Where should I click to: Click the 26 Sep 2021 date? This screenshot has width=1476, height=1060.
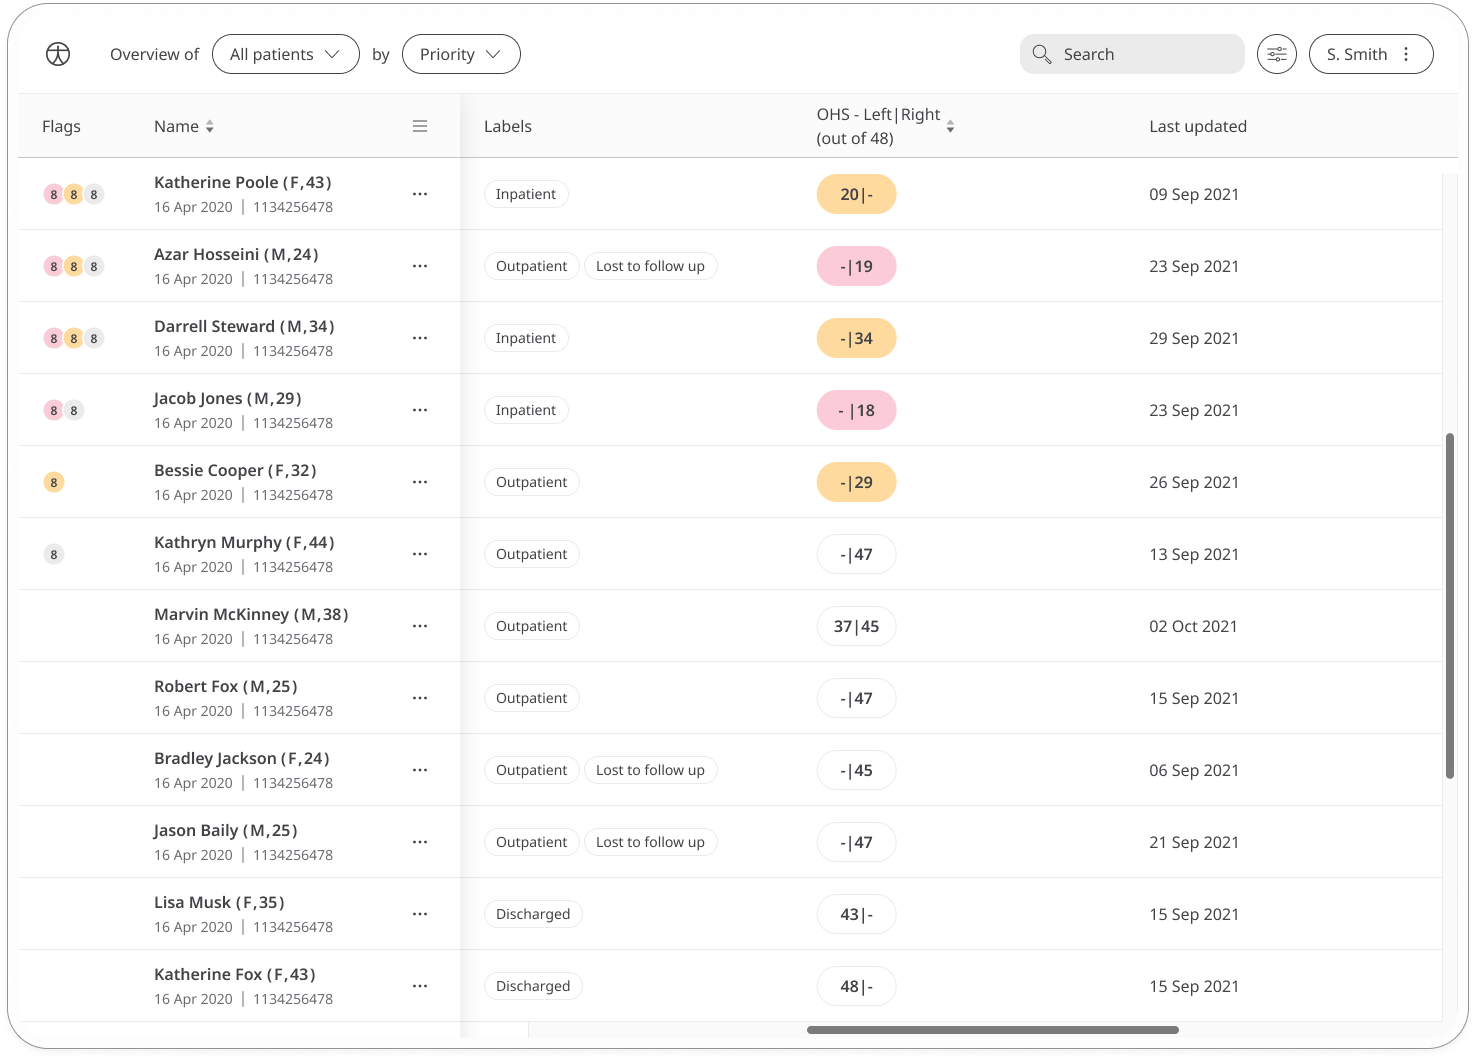[x=1194, y=482]
